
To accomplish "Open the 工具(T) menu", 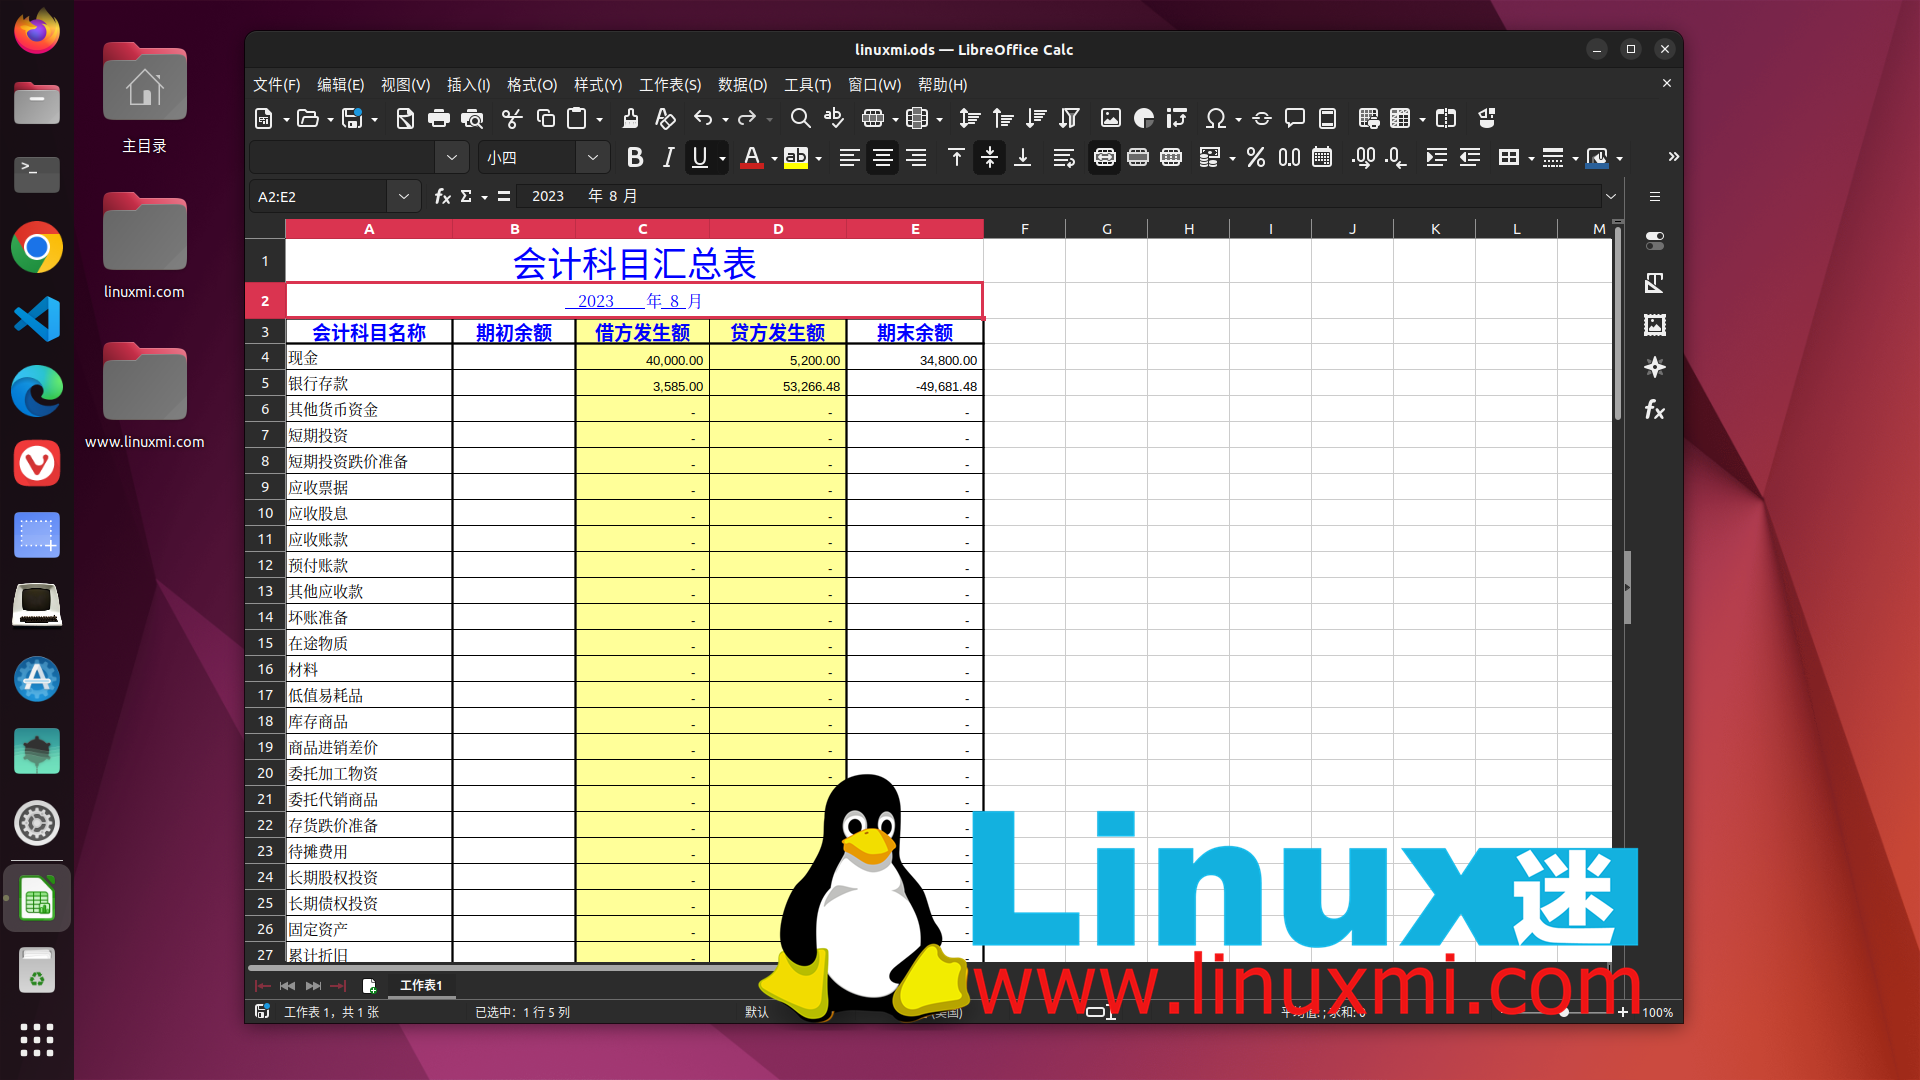I will (x=807, y=85).
